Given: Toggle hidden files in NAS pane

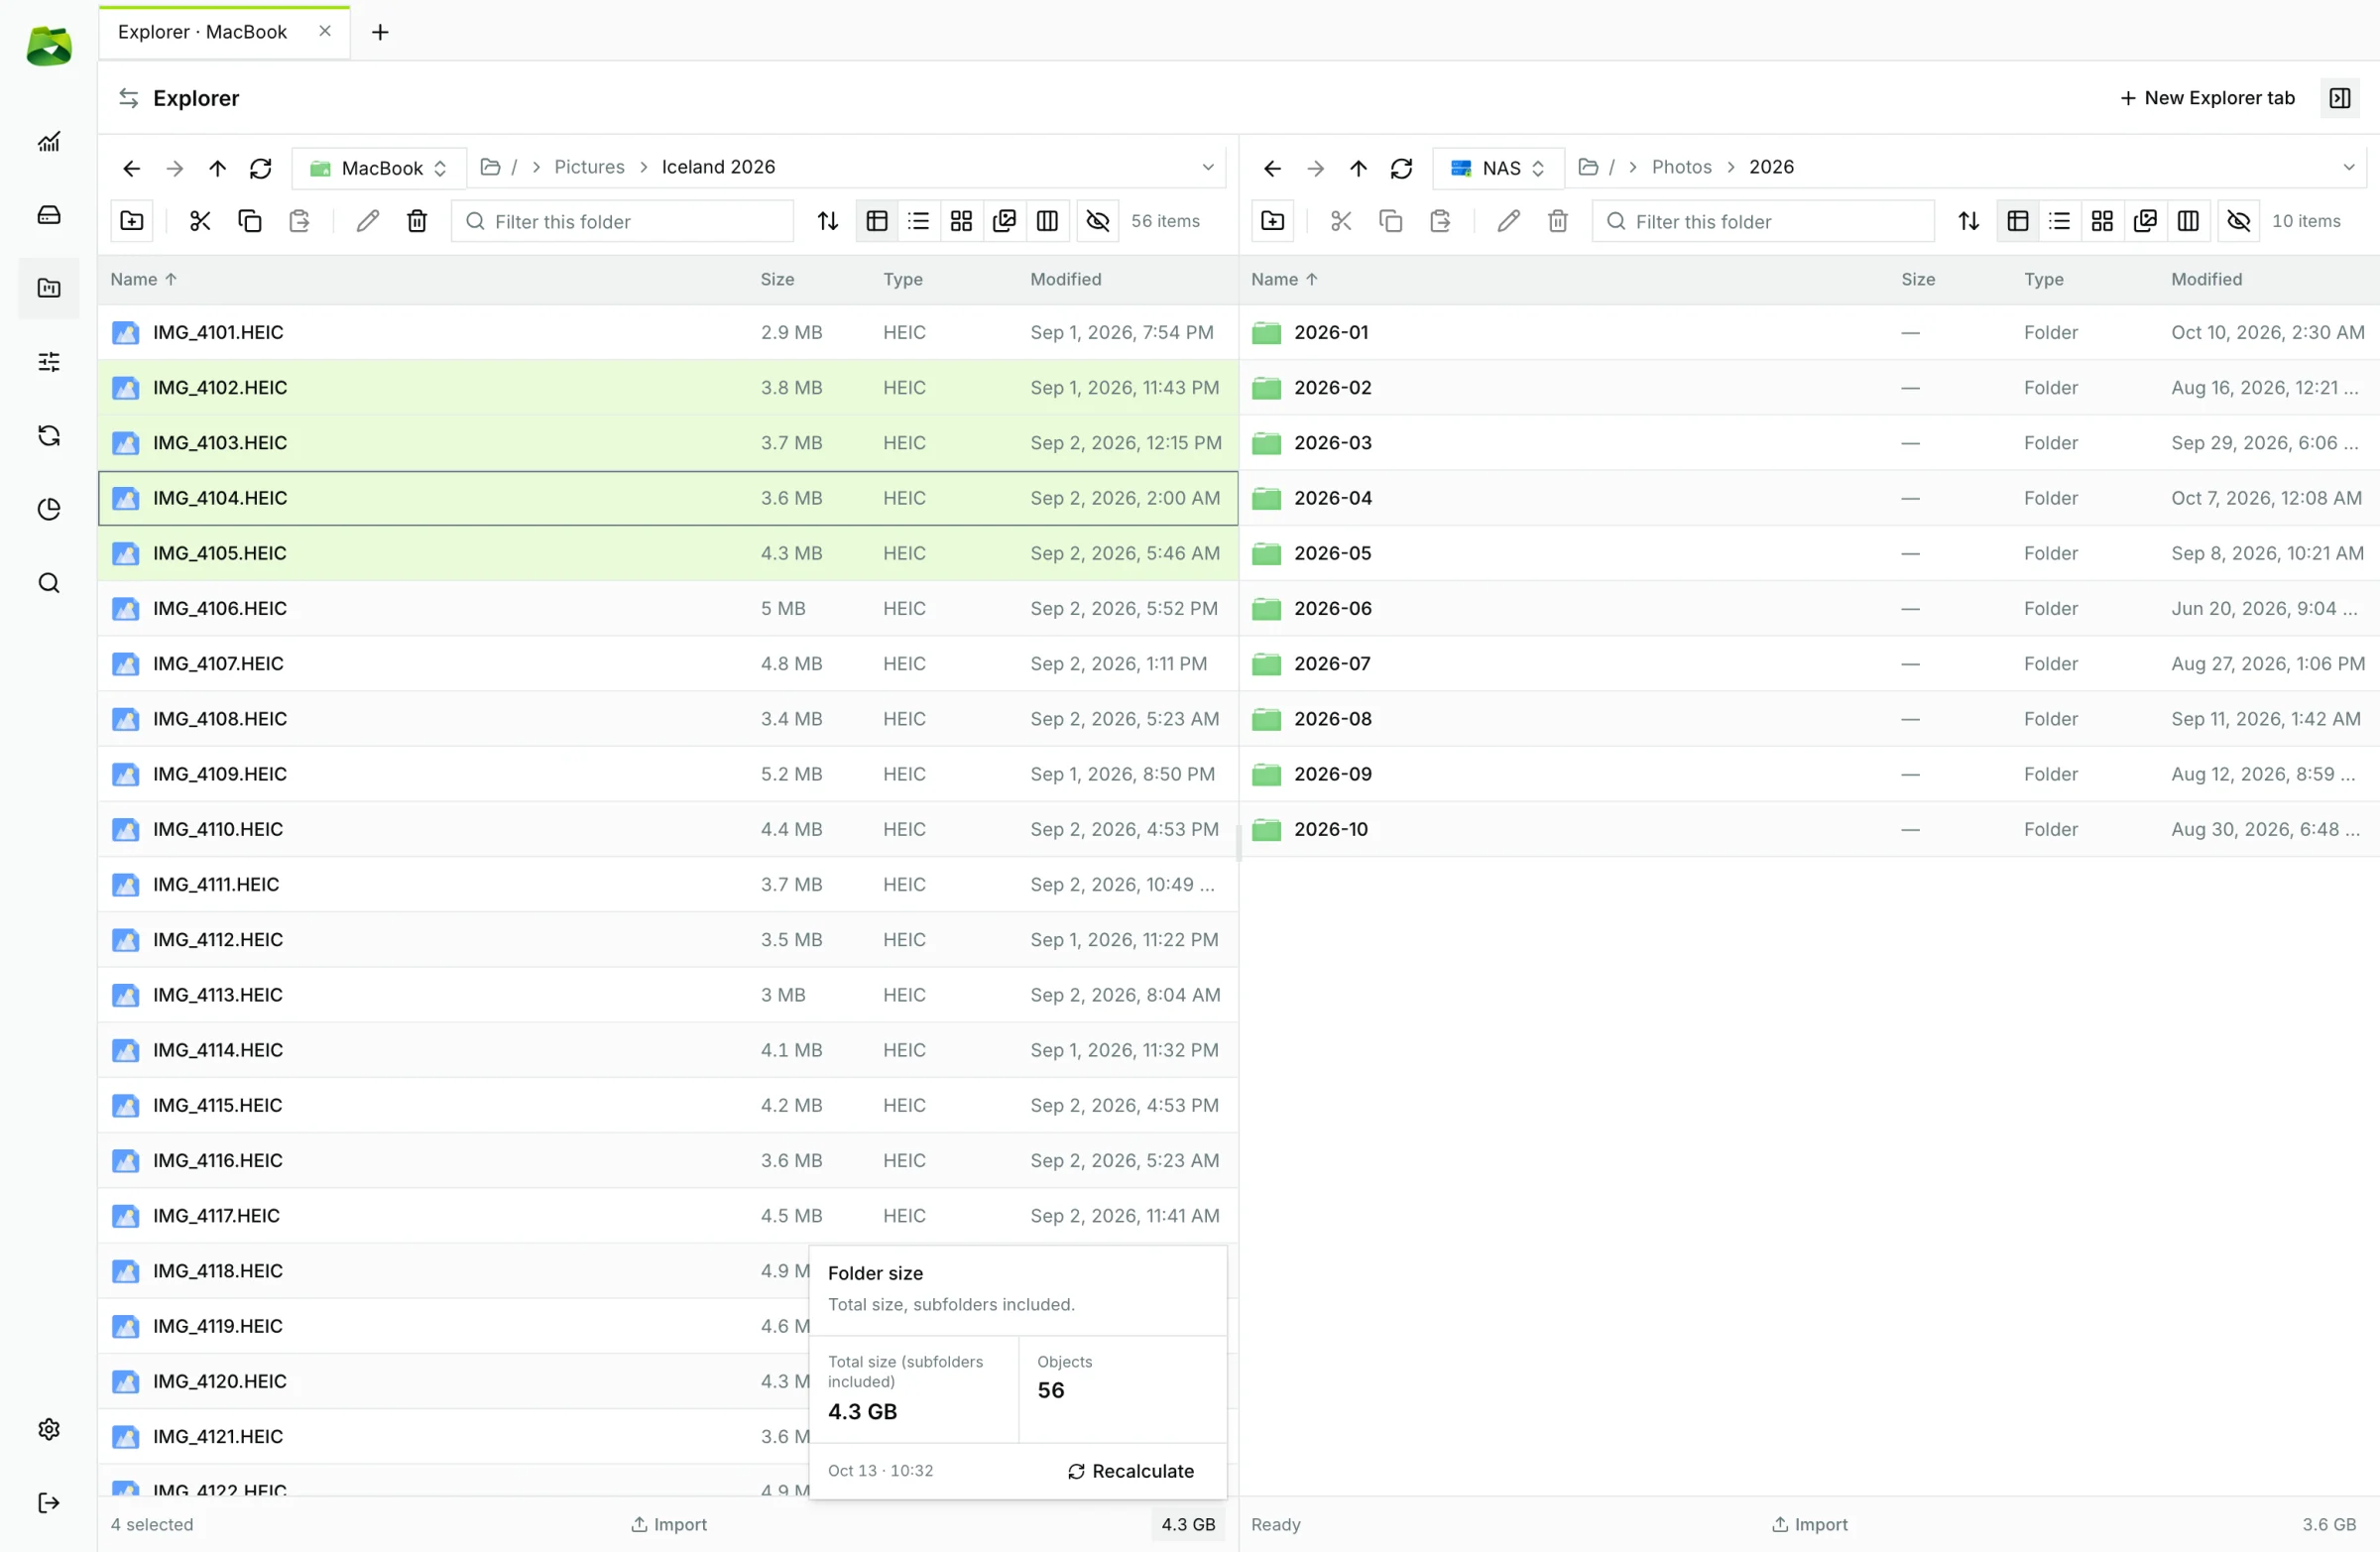Looking at the screenshot, I should coord(2239,221).
